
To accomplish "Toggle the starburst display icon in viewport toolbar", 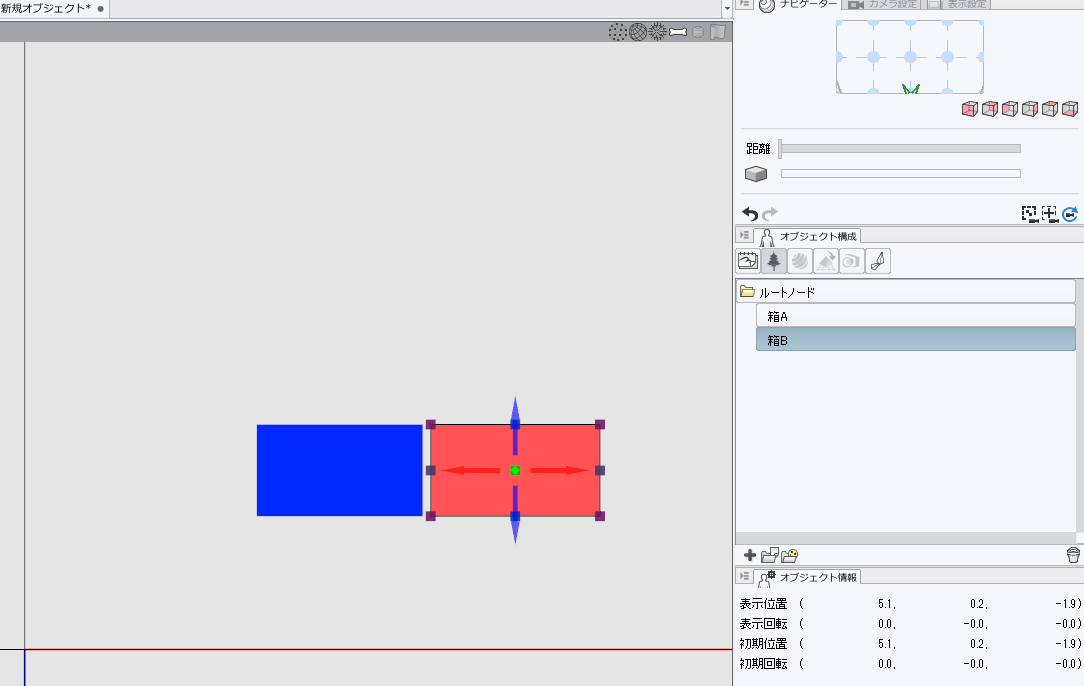I will [x=657, y=32].
